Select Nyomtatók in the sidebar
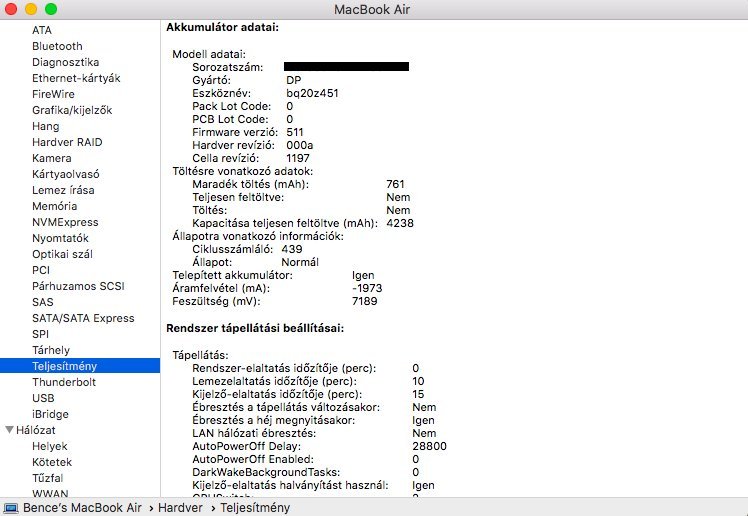 (x=61, y=238)
